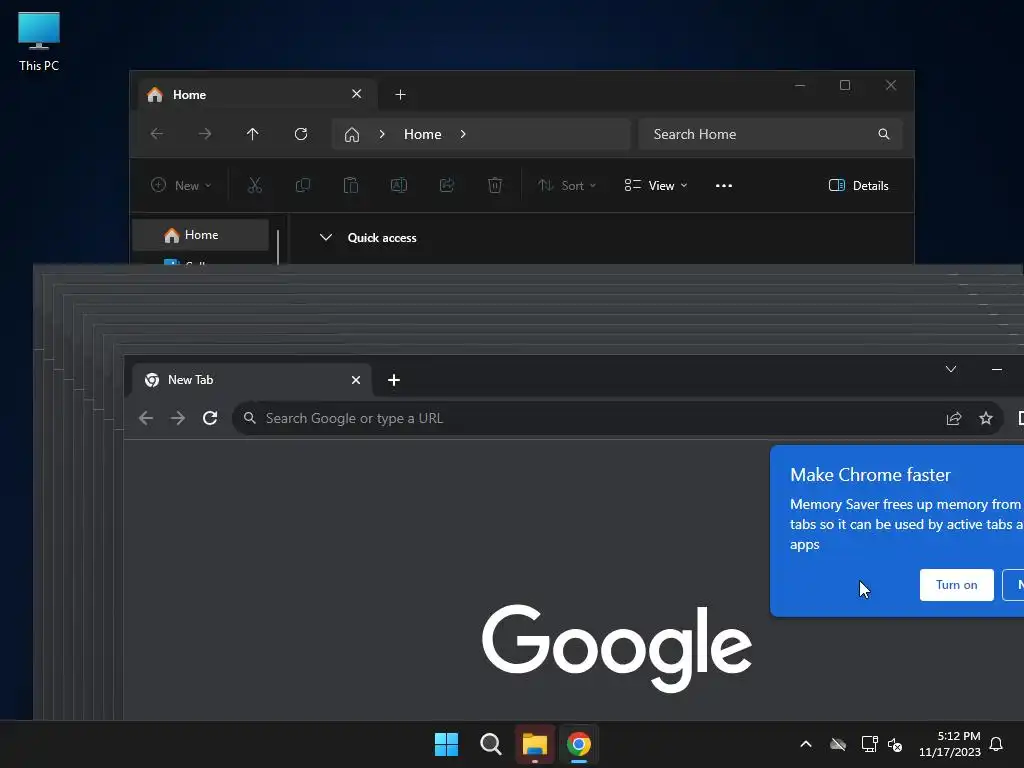Click Chrome taskbar icon
Image resolution: width=1024 pixels, height=768 pixels.
click(x=579, y=744)
